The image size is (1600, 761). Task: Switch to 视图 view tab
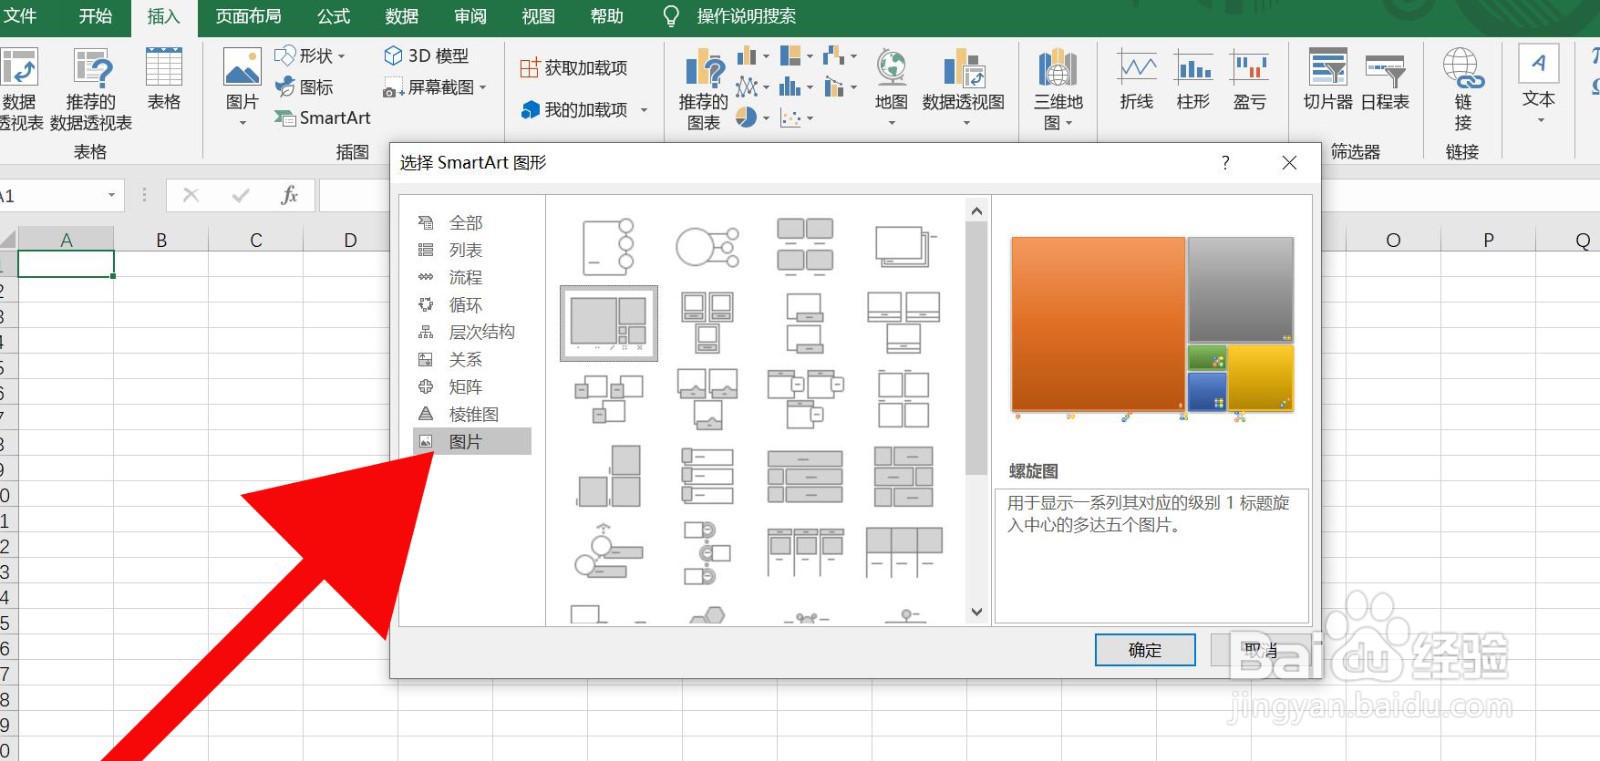pos(538,16)
